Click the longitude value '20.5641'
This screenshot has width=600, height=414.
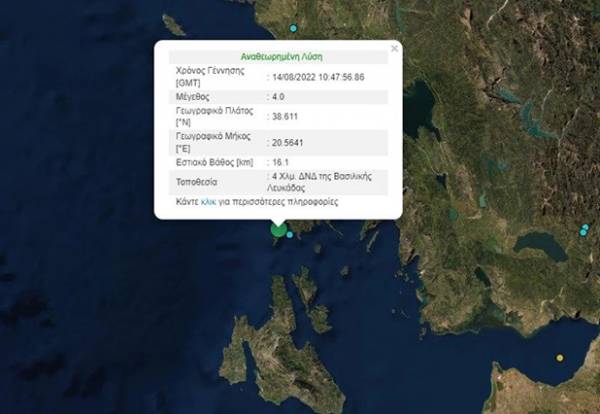[x=287, y=143]
